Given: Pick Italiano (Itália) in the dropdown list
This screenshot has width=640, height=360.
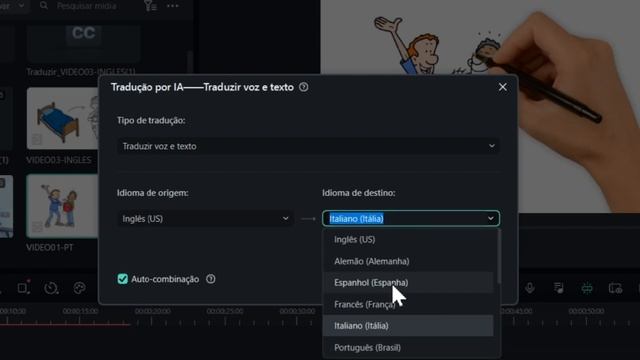Looking at the screenshot, I should (408, 326).
